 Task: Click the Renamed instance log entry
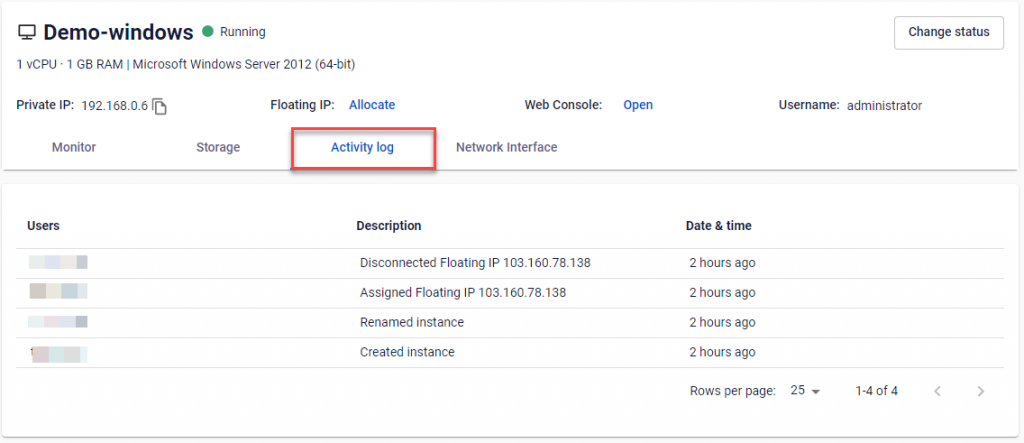[x=412, y=322]
